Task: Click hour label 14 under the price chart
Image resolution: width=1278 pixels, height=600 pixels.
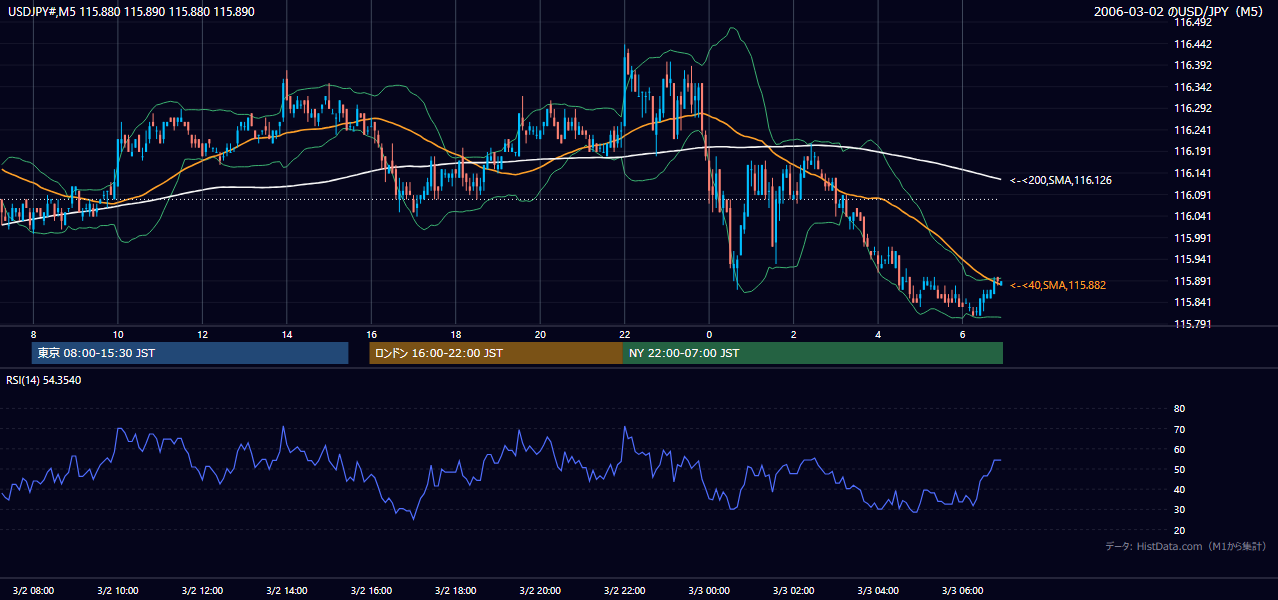Action: pos(287,334)
